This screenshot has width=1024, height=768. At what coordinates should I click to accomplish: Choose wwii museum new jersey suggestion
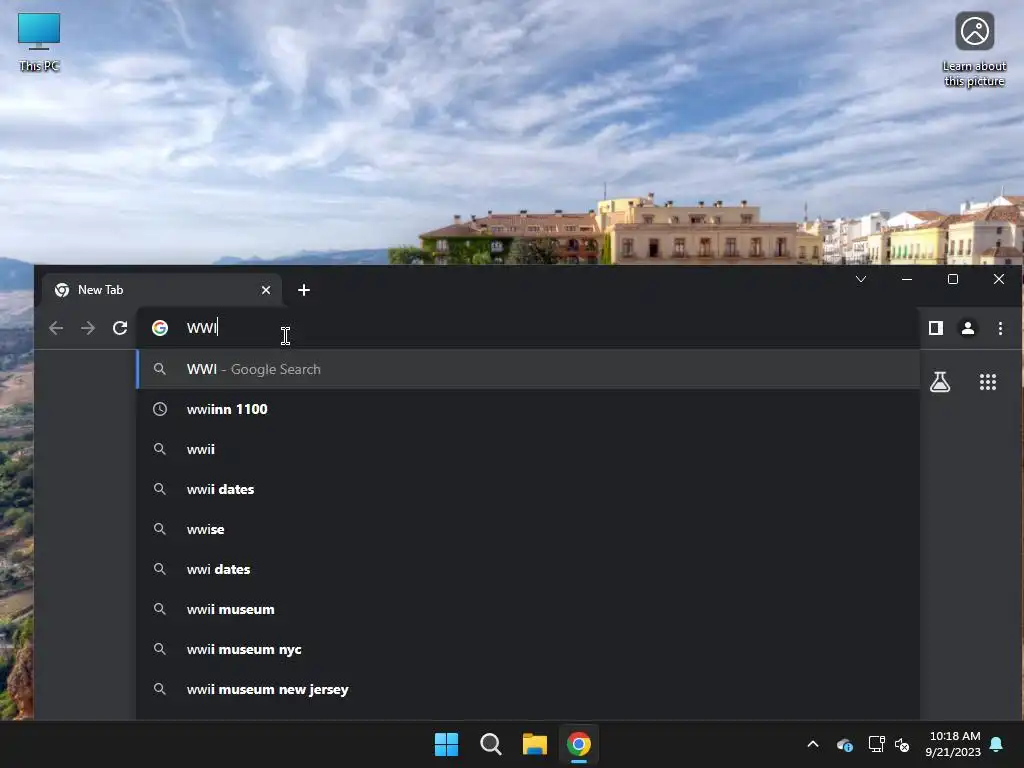[x=528, y=689]
